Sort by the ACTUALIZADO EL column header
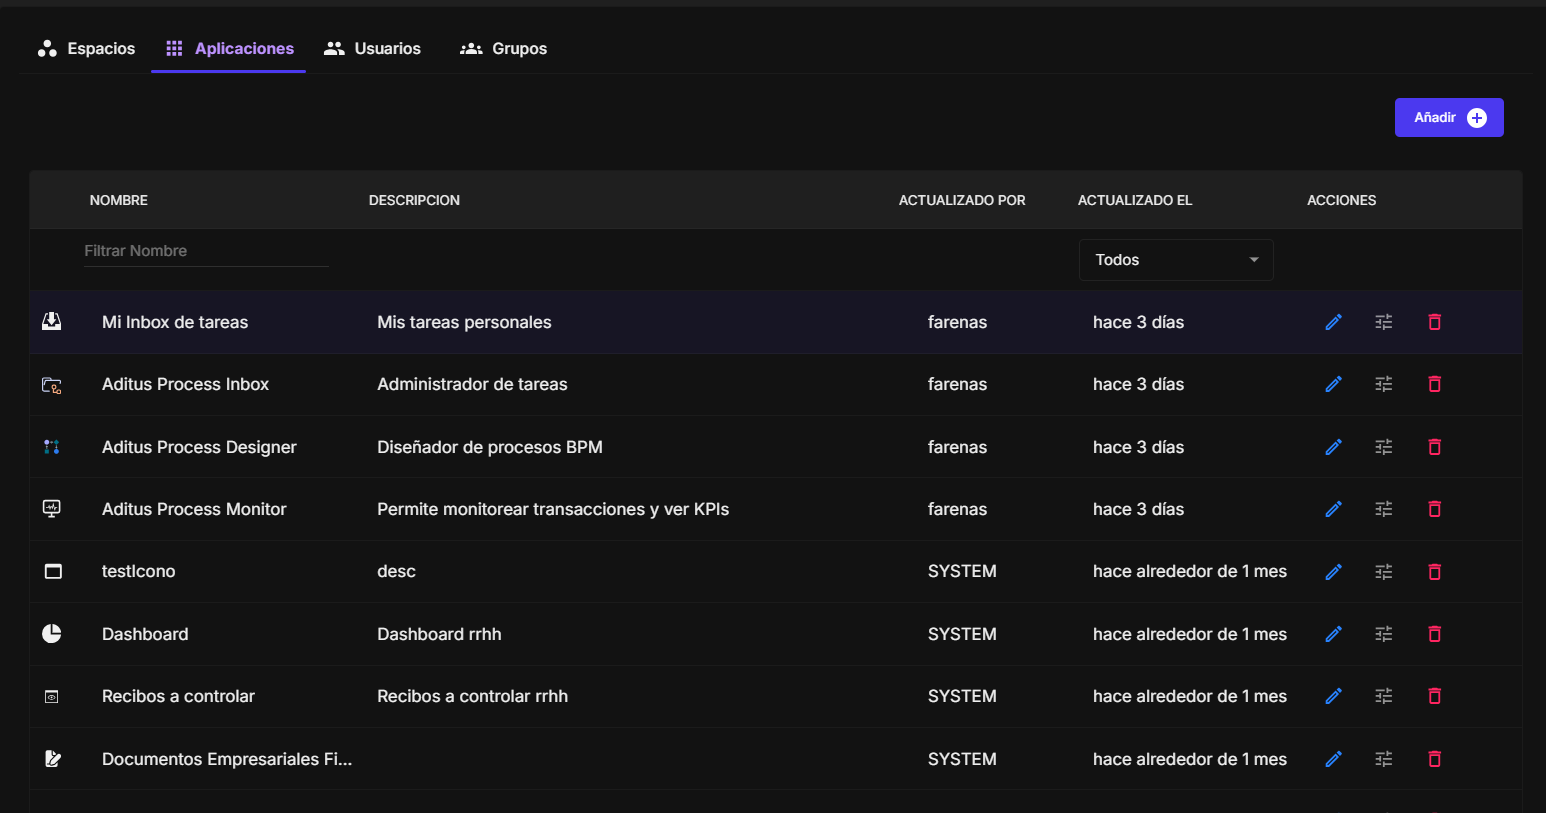 click(1135, 200)
